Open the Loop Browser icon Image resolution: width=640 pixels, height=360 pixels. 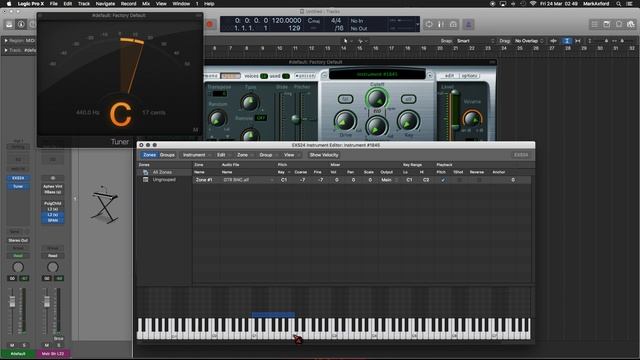(619, 24)
